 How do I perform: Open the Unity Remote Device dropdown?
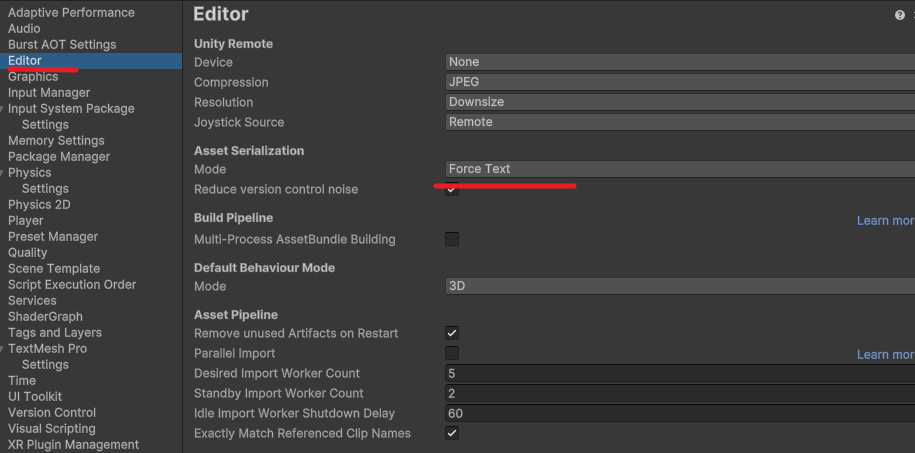680,62
